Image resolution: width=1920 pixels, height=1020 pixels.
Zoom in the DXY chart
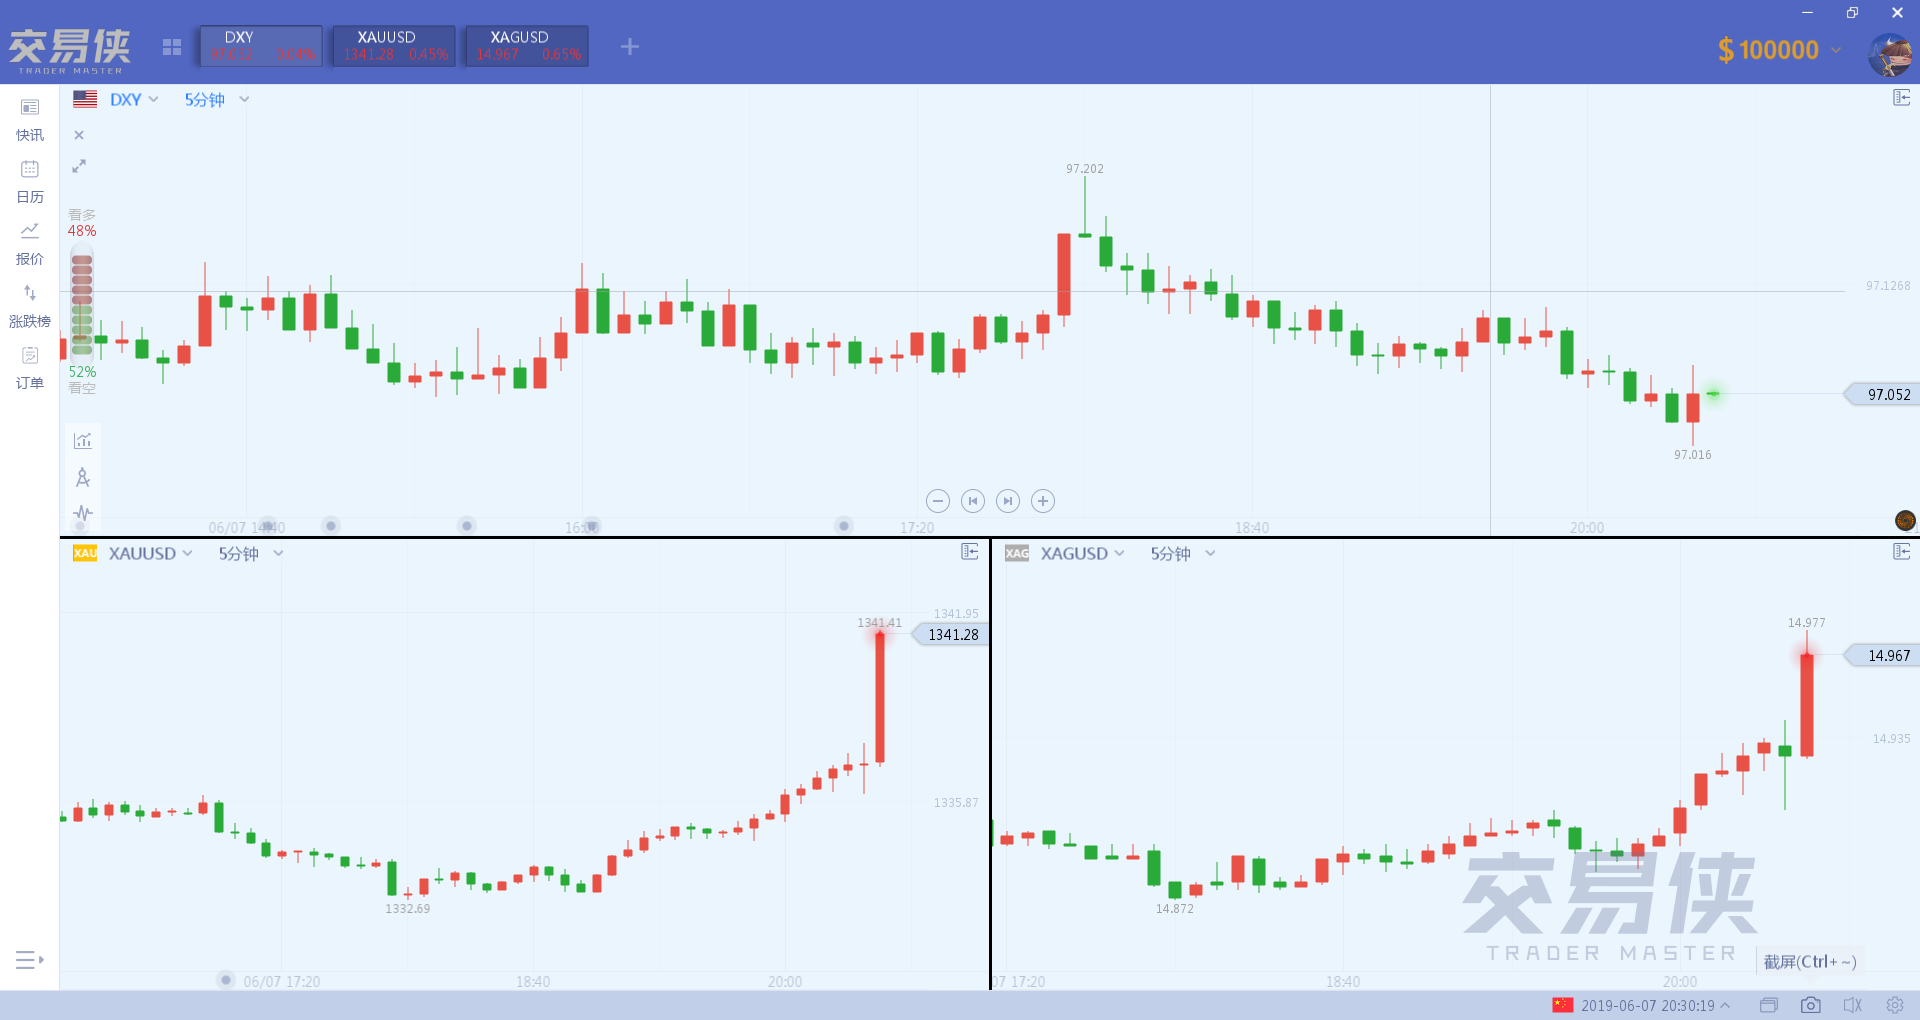click(x=1043, y=501)
